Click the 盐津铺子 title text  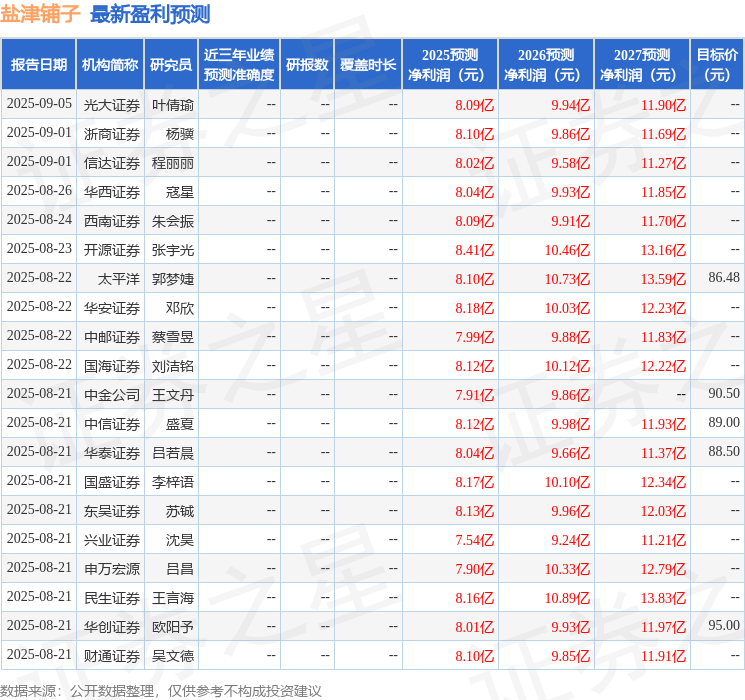[x=40, y=14]
